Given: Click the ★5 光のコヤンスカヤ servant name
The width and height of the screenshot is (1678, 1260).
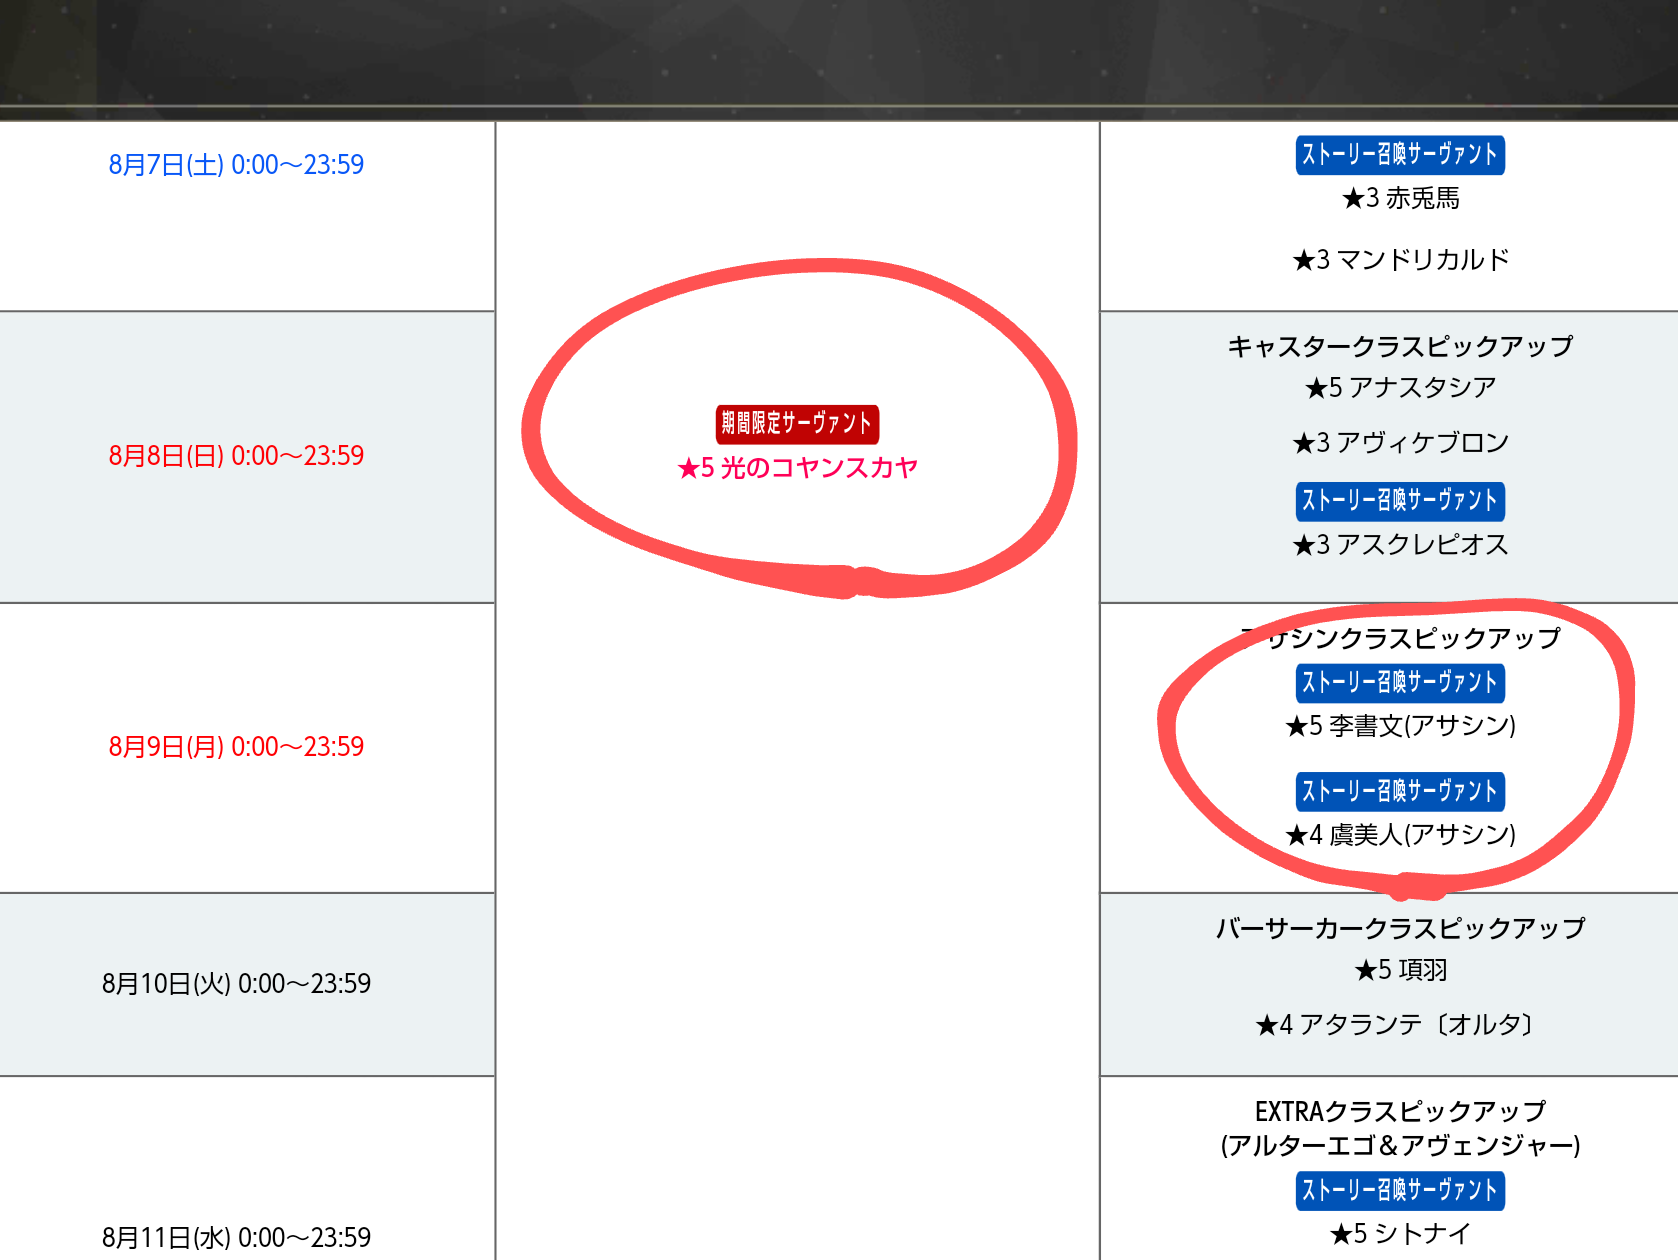Looking at the screenshot, I should coord(797,468).
